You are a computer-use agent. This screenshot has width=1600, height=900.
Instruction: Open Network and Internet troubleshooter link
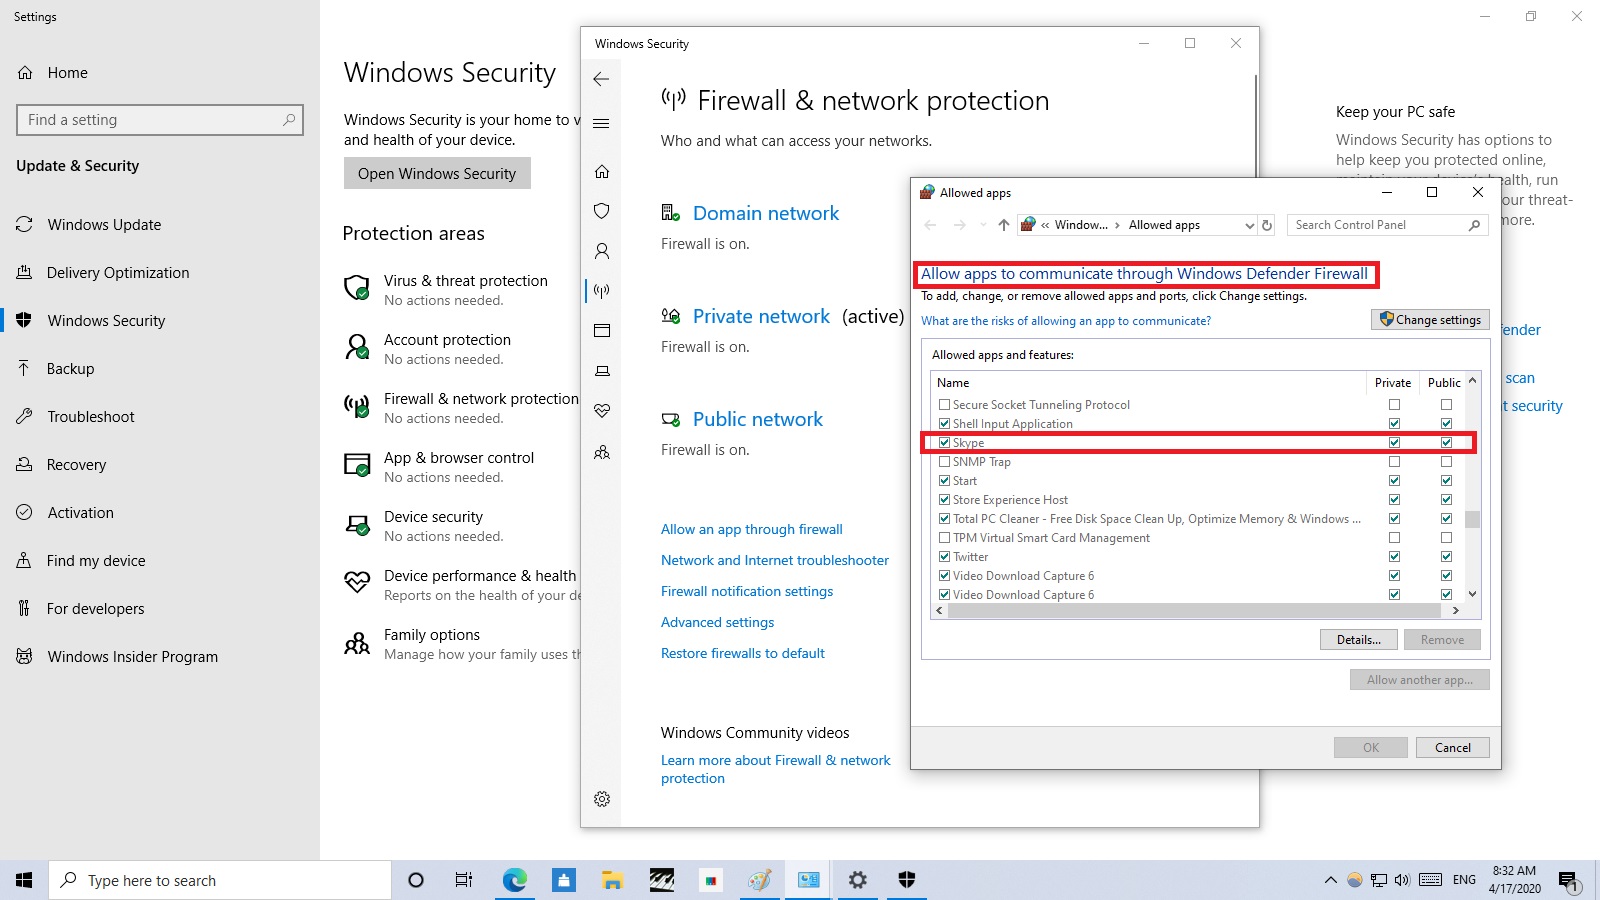(775, 561)
